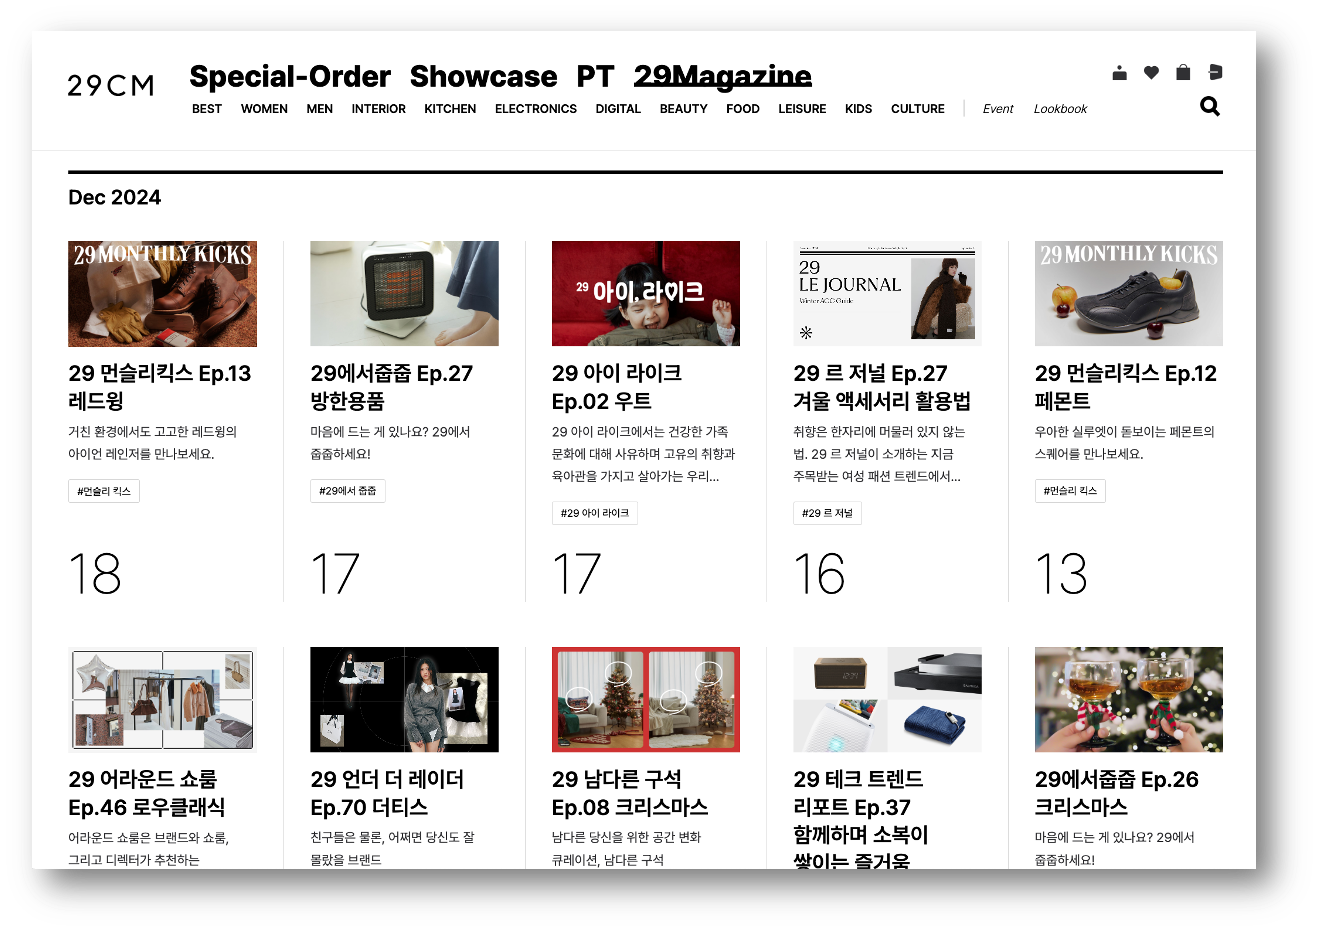Viewport: 1318px width, 932px height.
Task: Click the #먼슬리 킥스 tag under 페몬트
Action: click(x=1070, y=491)
